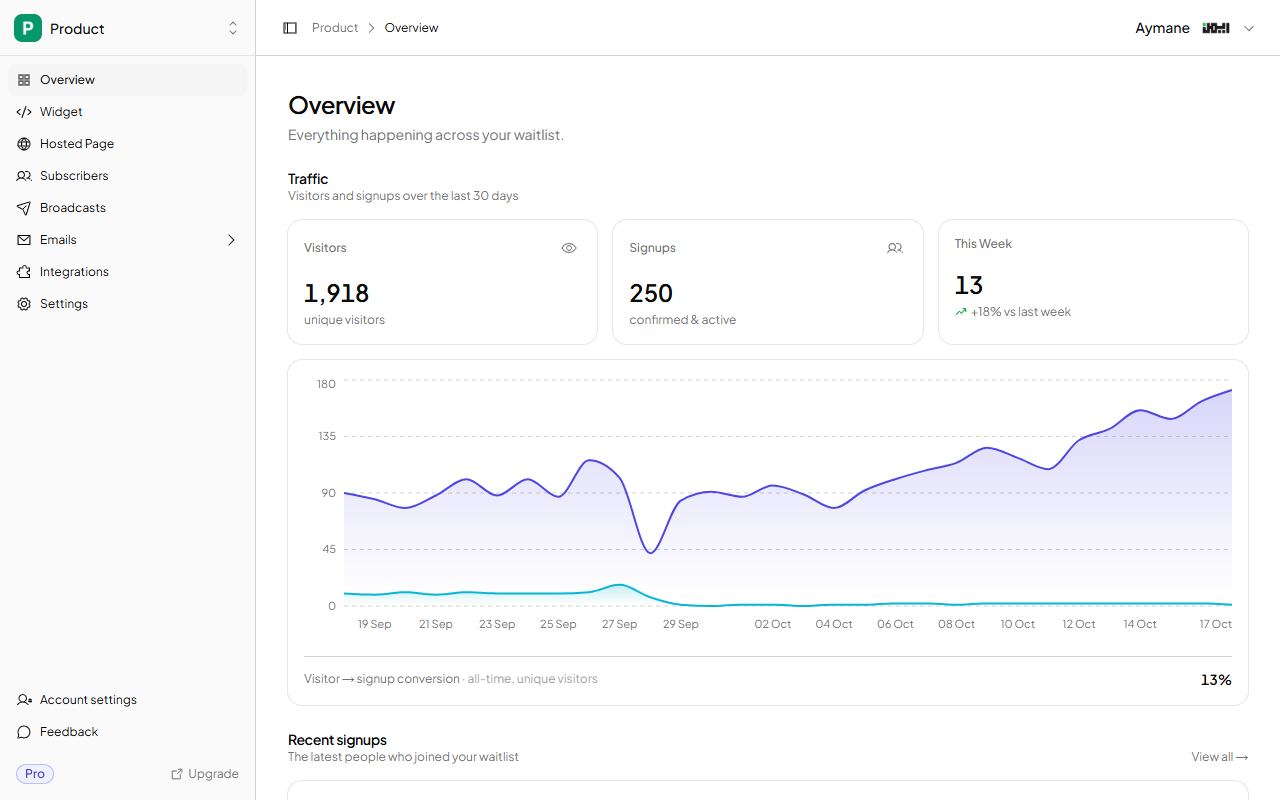Click the Settings gear icon
Image resolution: width=1280 pixels, height=800 pixels.
24,304
